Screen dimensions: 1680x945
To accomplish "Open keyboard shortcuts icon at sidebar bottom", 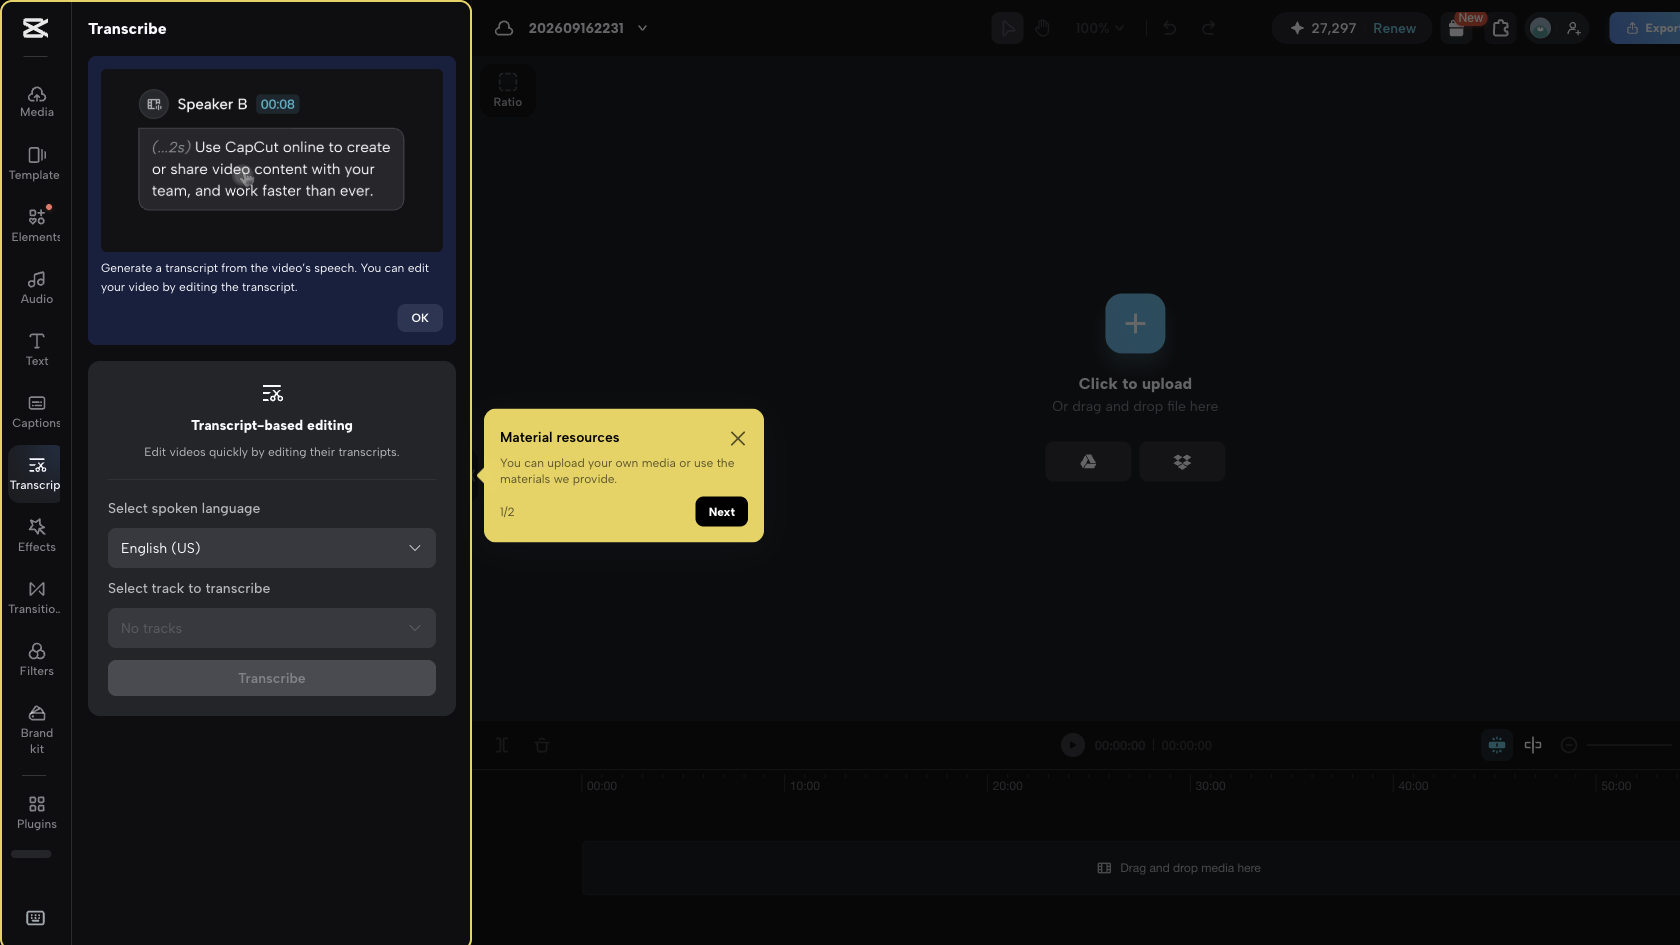I will 35,918.
